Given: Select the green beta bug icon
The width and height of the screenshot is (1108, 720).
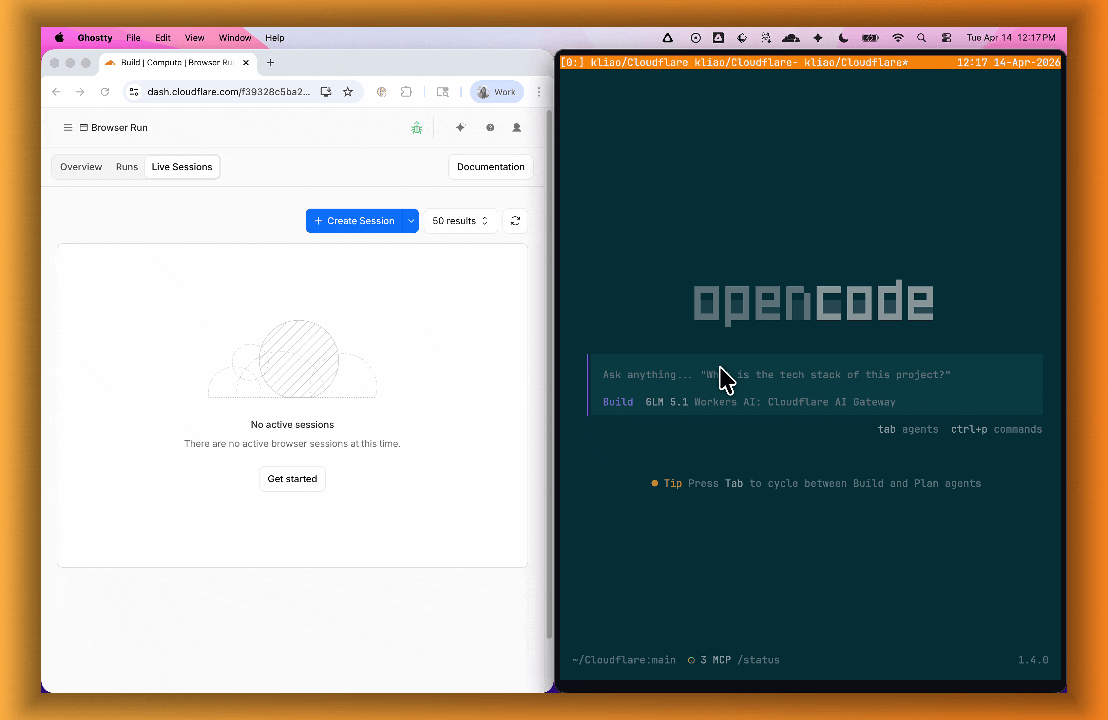Looking at the screenshot, I should pos(417,127).
